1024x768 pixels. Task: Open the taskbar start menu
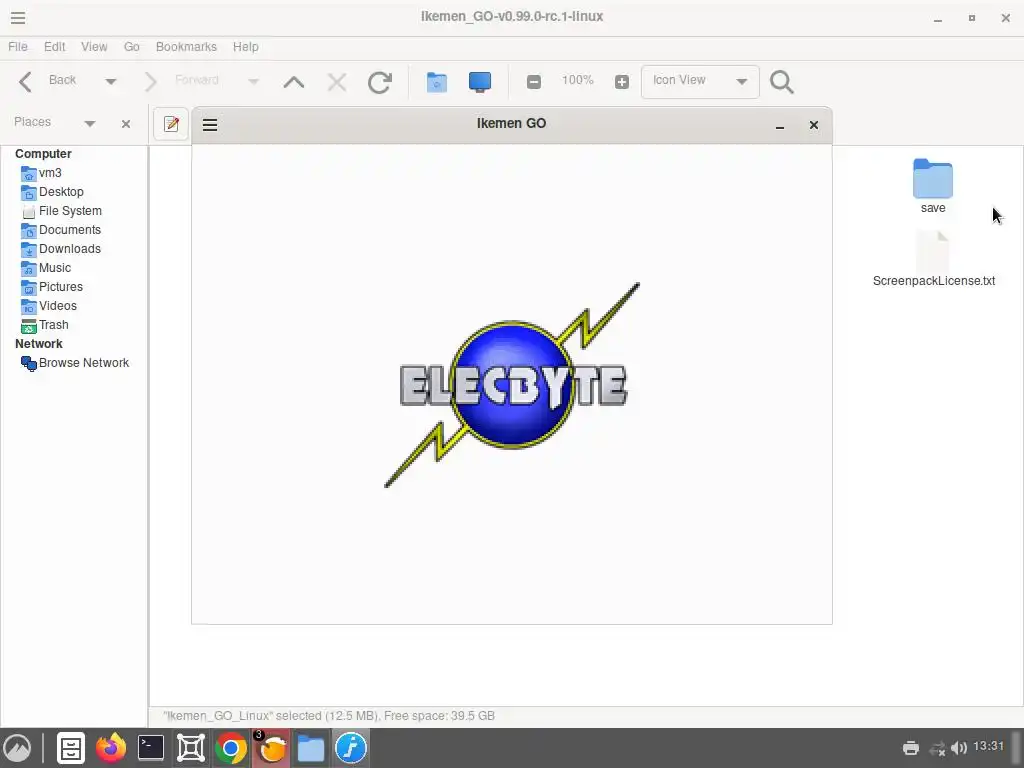click(x=18, y=748)
